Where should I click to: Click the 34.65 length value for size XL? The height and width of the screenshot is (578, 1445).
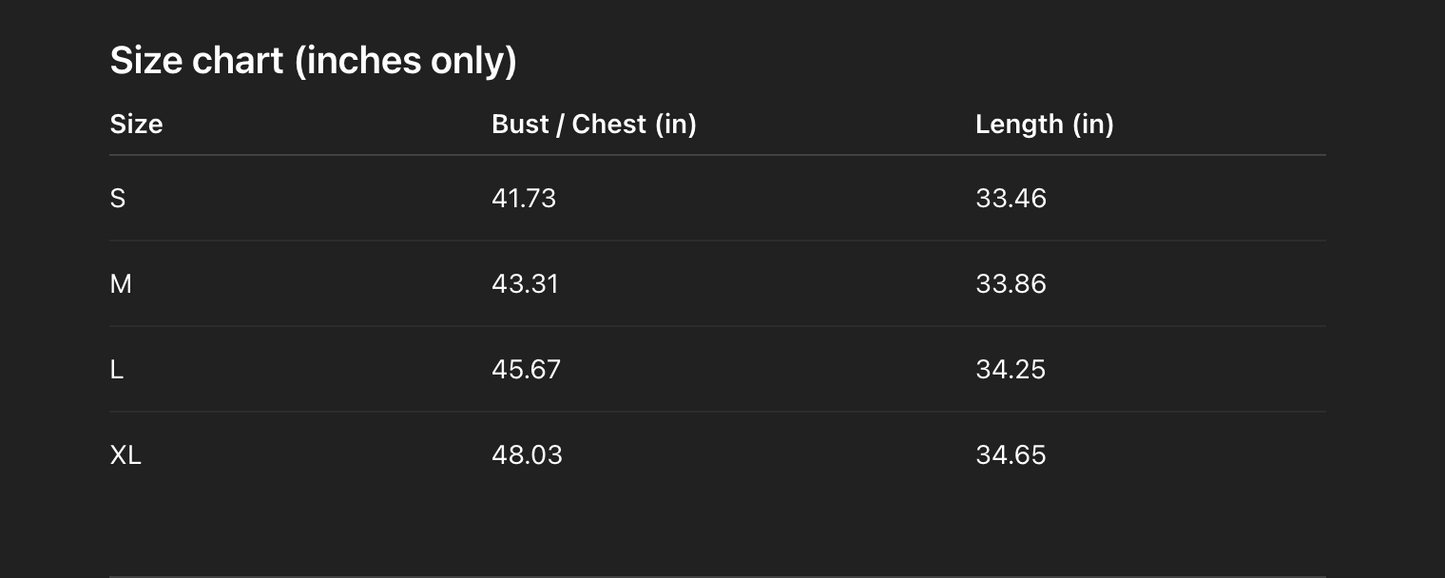[x=1010, y=455]
